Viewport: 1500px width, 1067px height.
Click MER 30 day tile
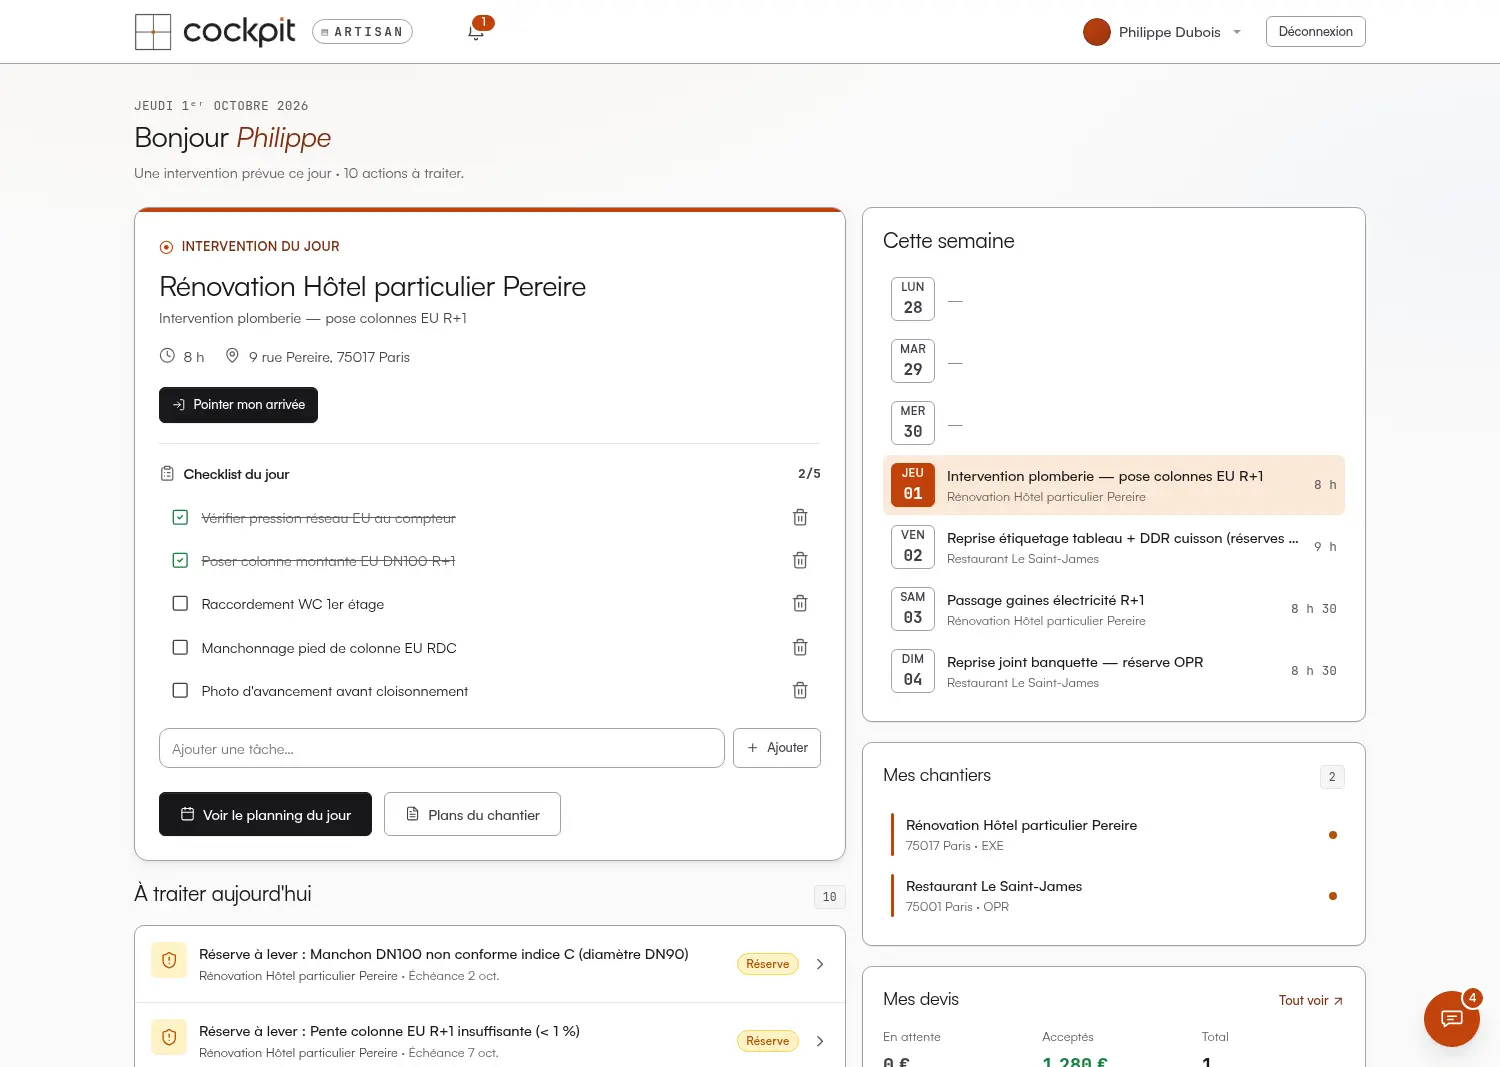point(913,423)
